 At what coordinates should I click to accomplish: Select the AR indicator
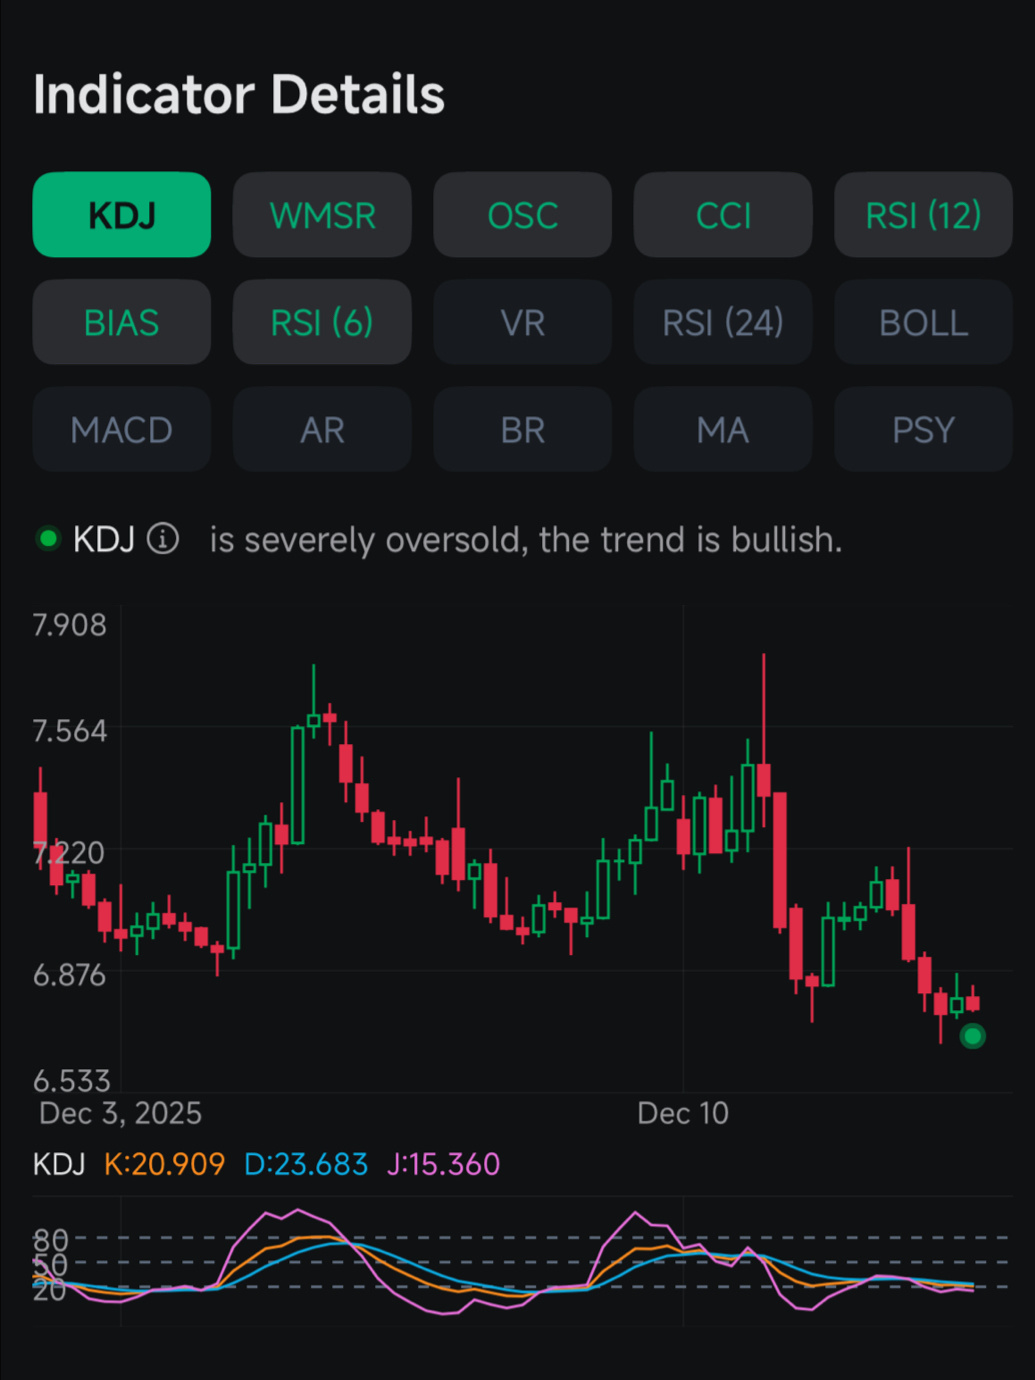tap(322, 429)
